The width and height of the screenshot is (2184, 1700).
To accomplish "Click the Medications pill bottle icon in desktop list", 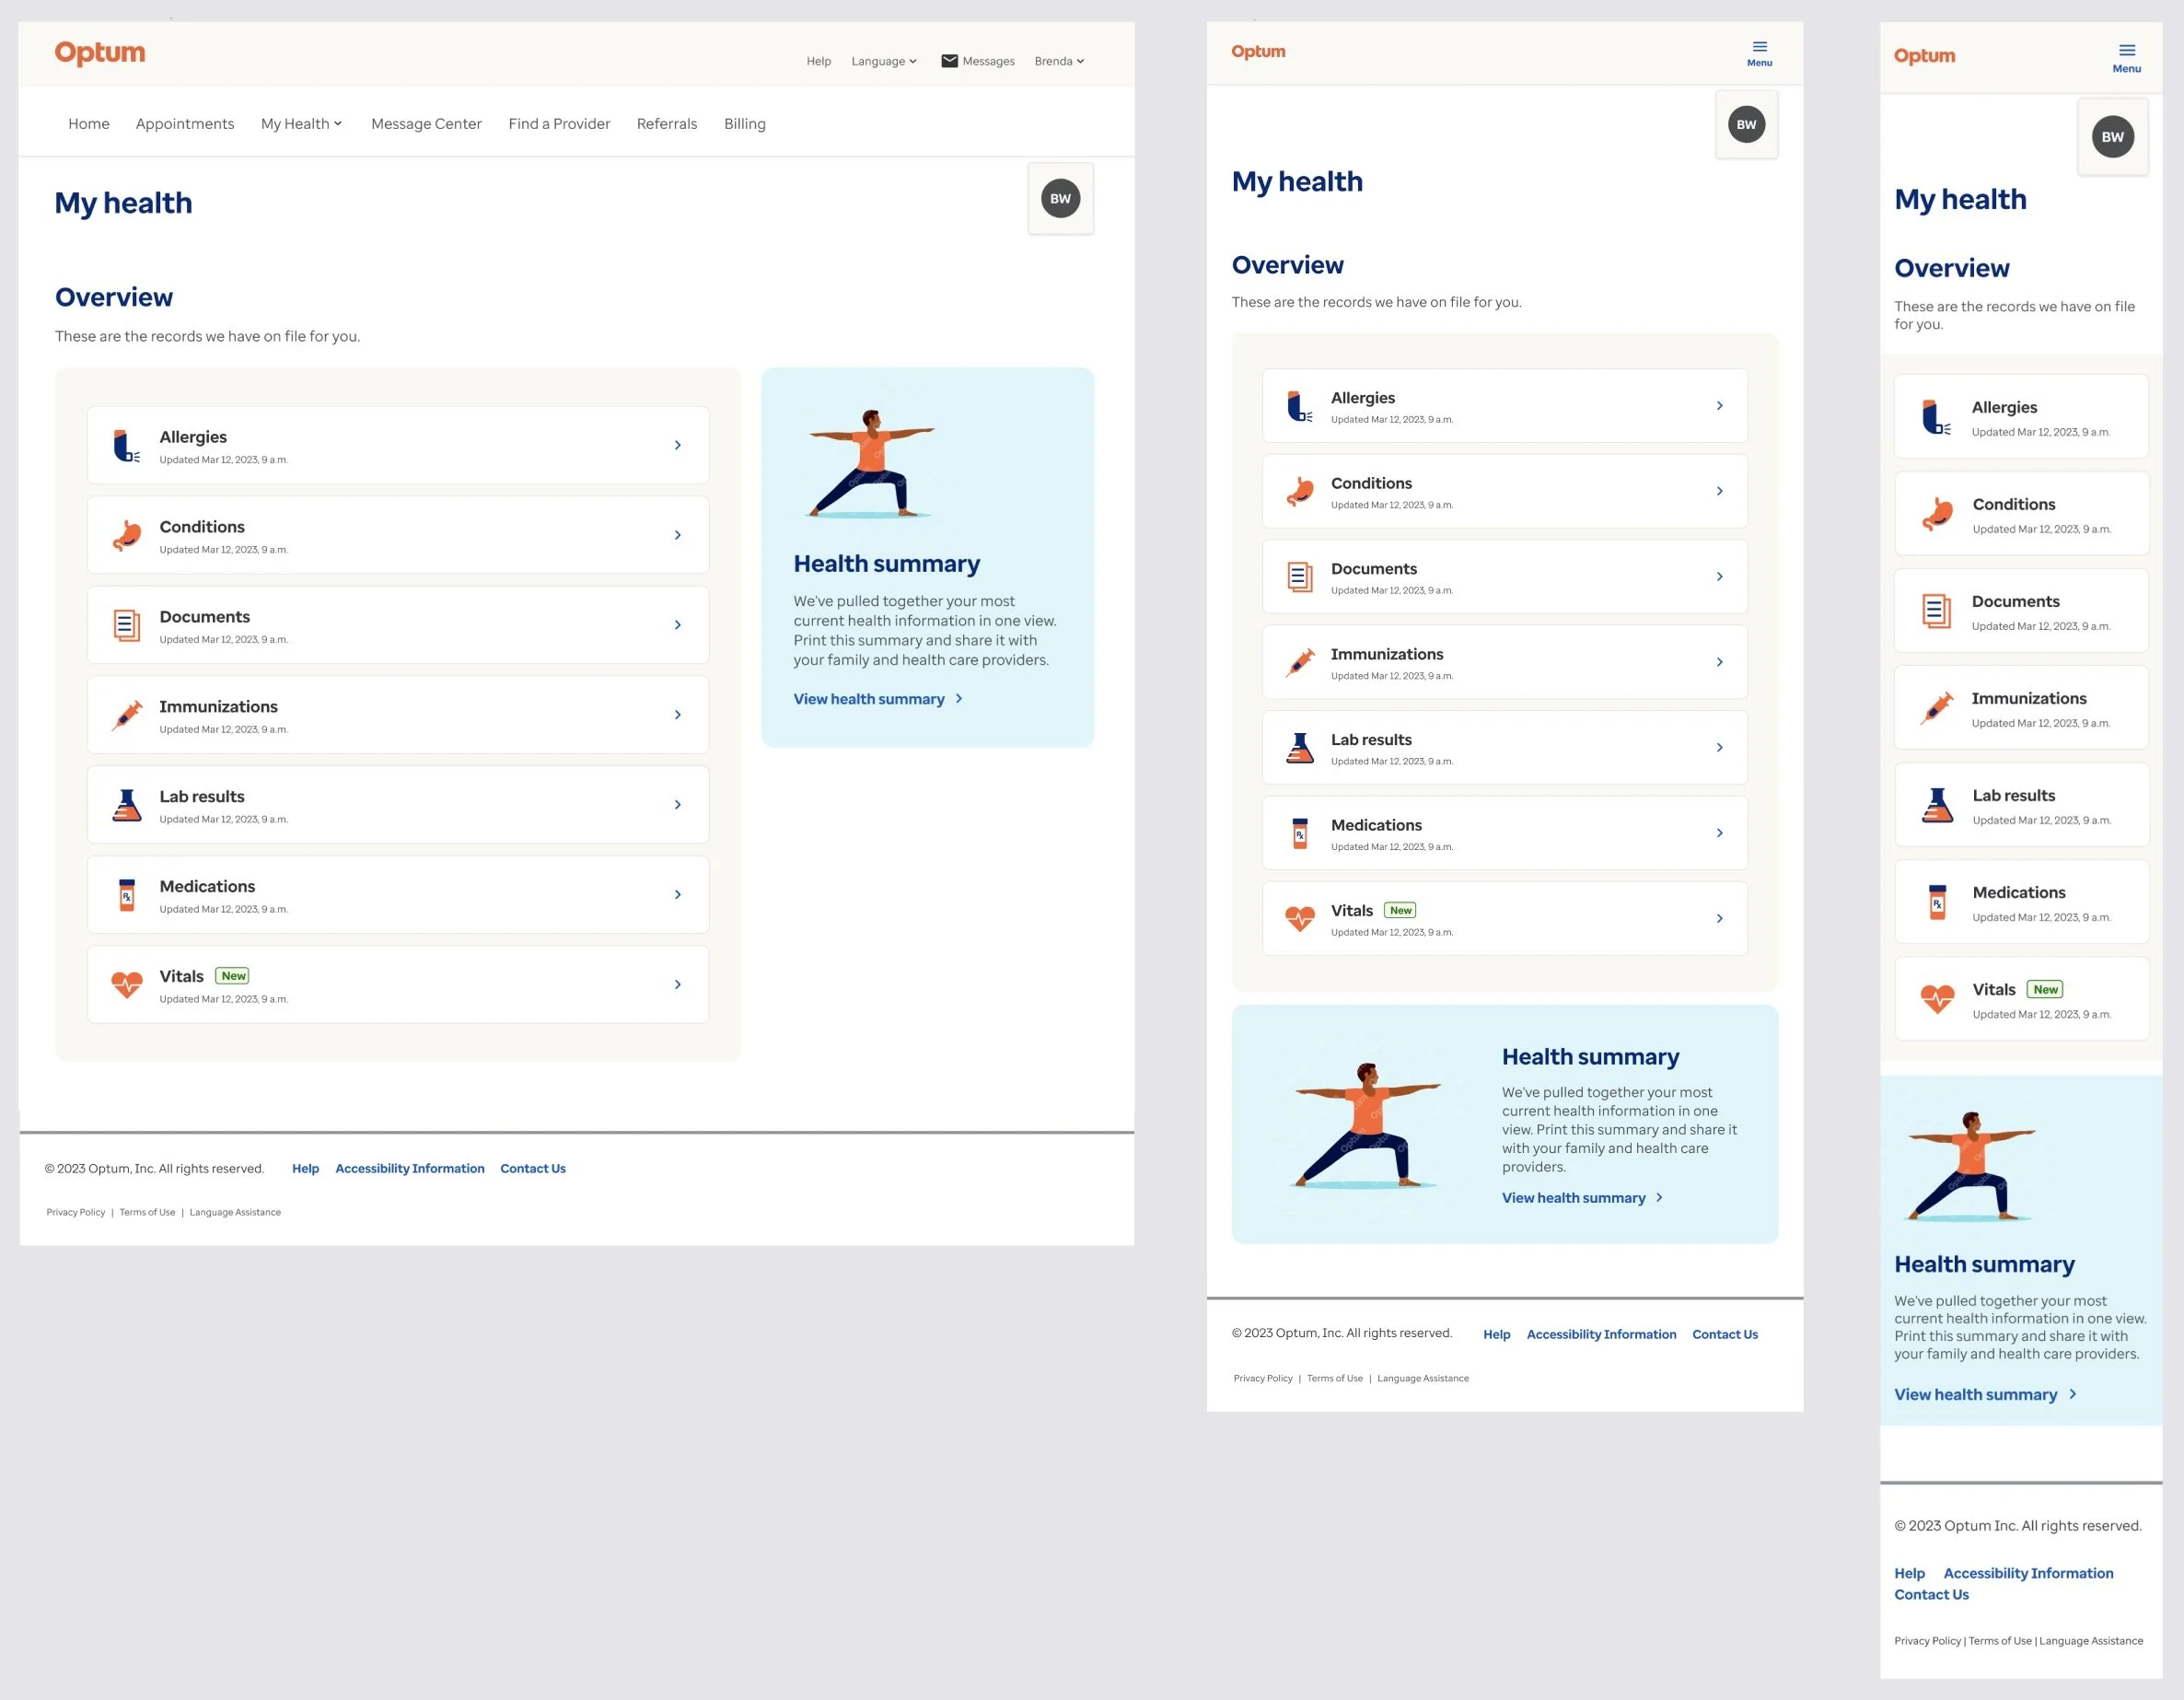I will tap(126, 896).
